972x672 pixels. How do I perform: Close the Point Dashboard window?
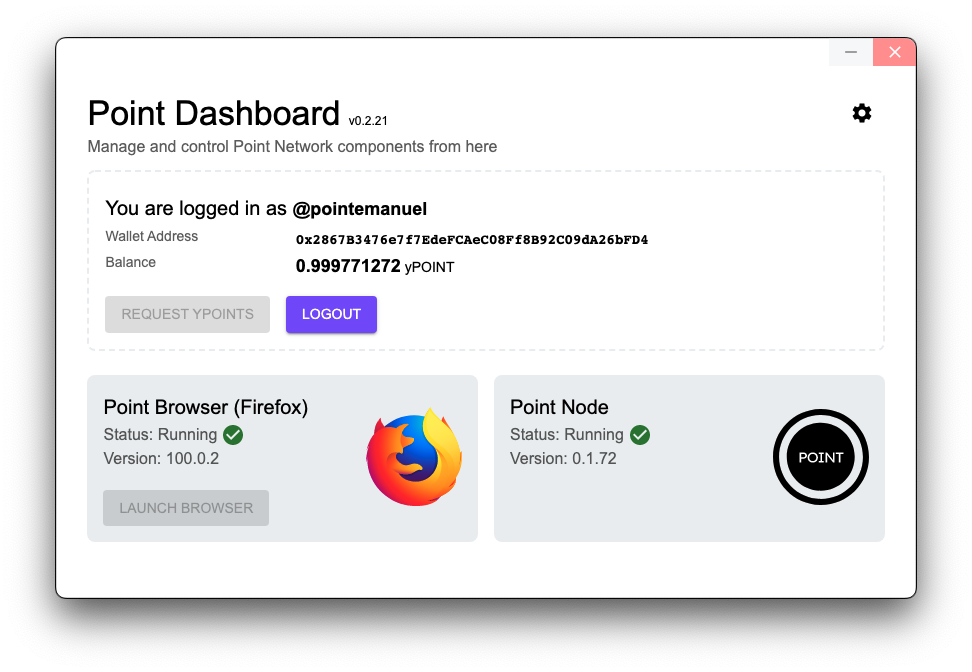(895, 52)
